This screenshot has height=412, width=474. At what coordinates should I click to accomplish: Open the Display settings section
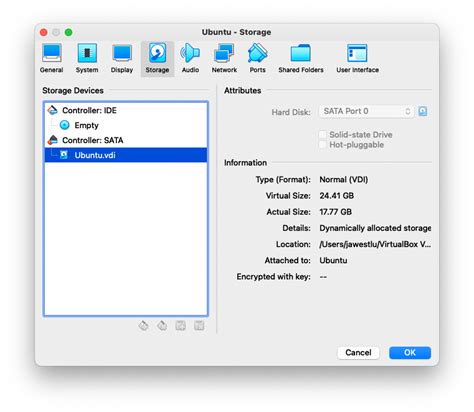click(122, 59)
